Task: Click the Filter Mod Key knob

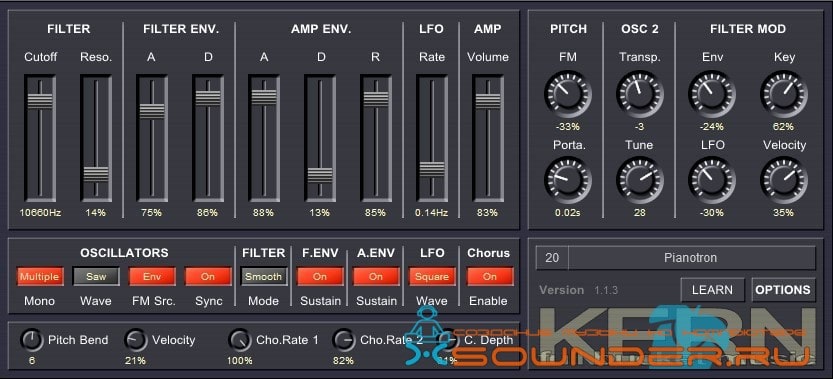Action: tap(784, 94)
